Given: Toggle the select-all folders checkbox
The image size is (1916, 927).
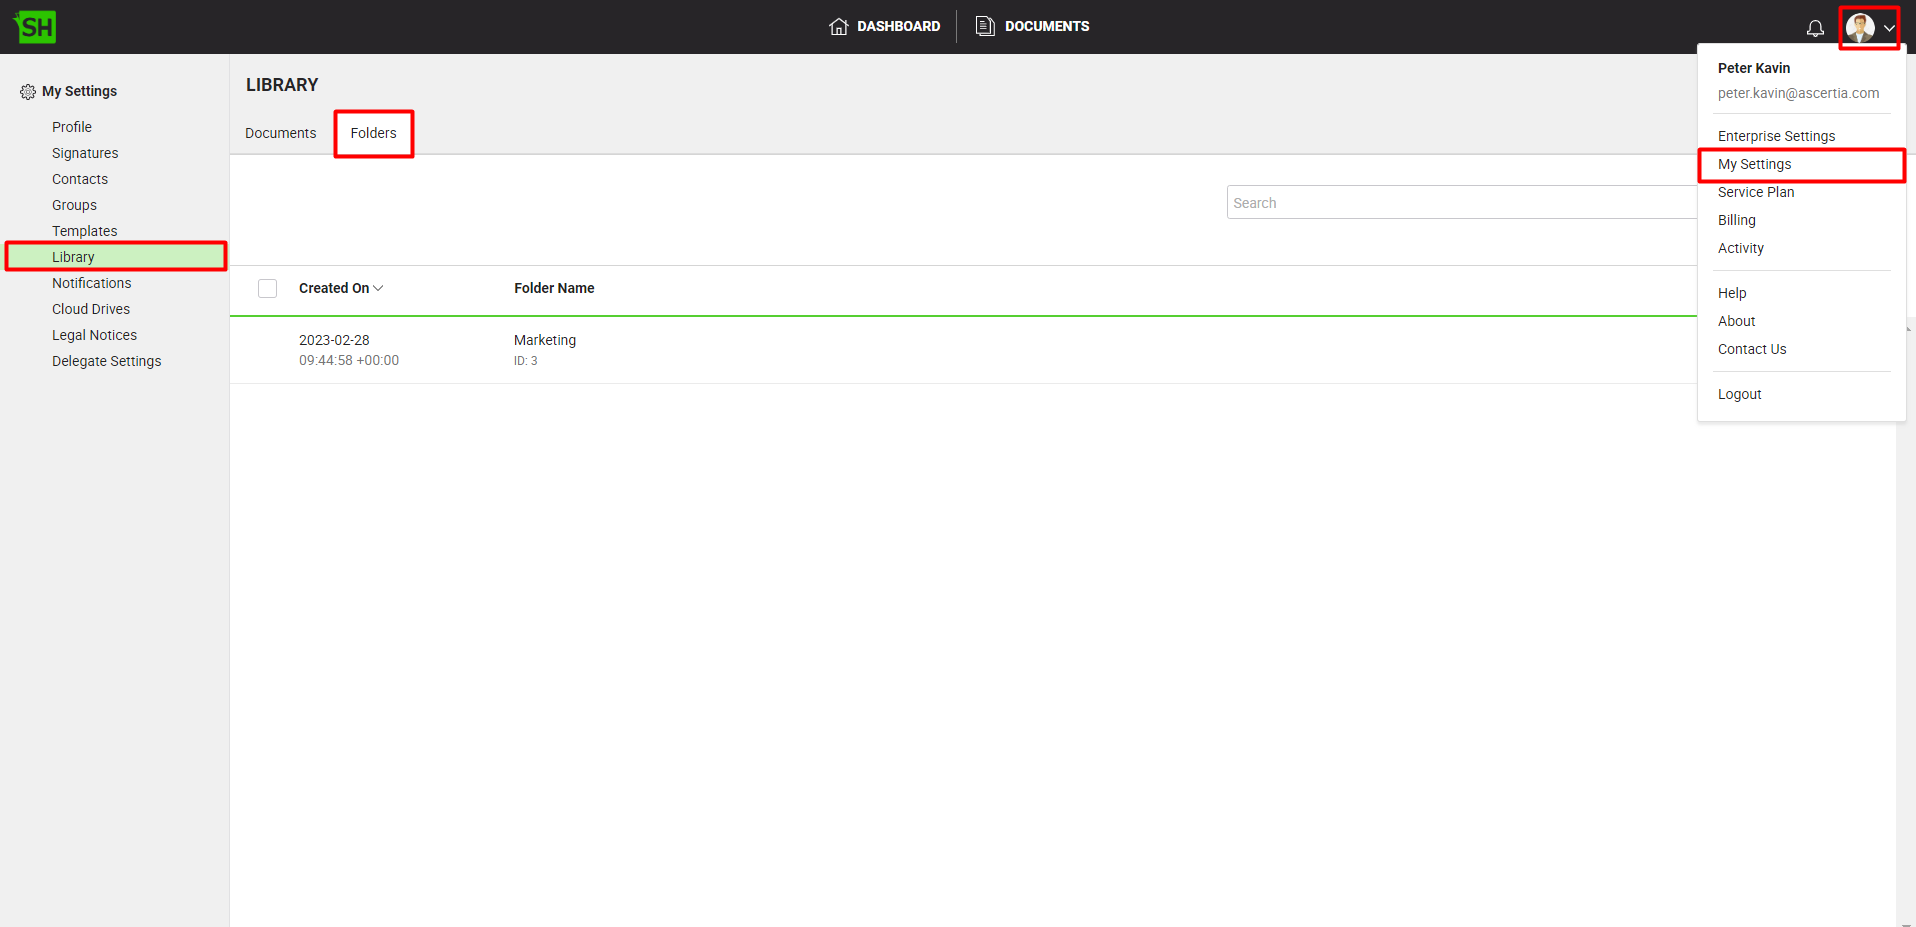Looking at the screenshot, I should 267,289.
